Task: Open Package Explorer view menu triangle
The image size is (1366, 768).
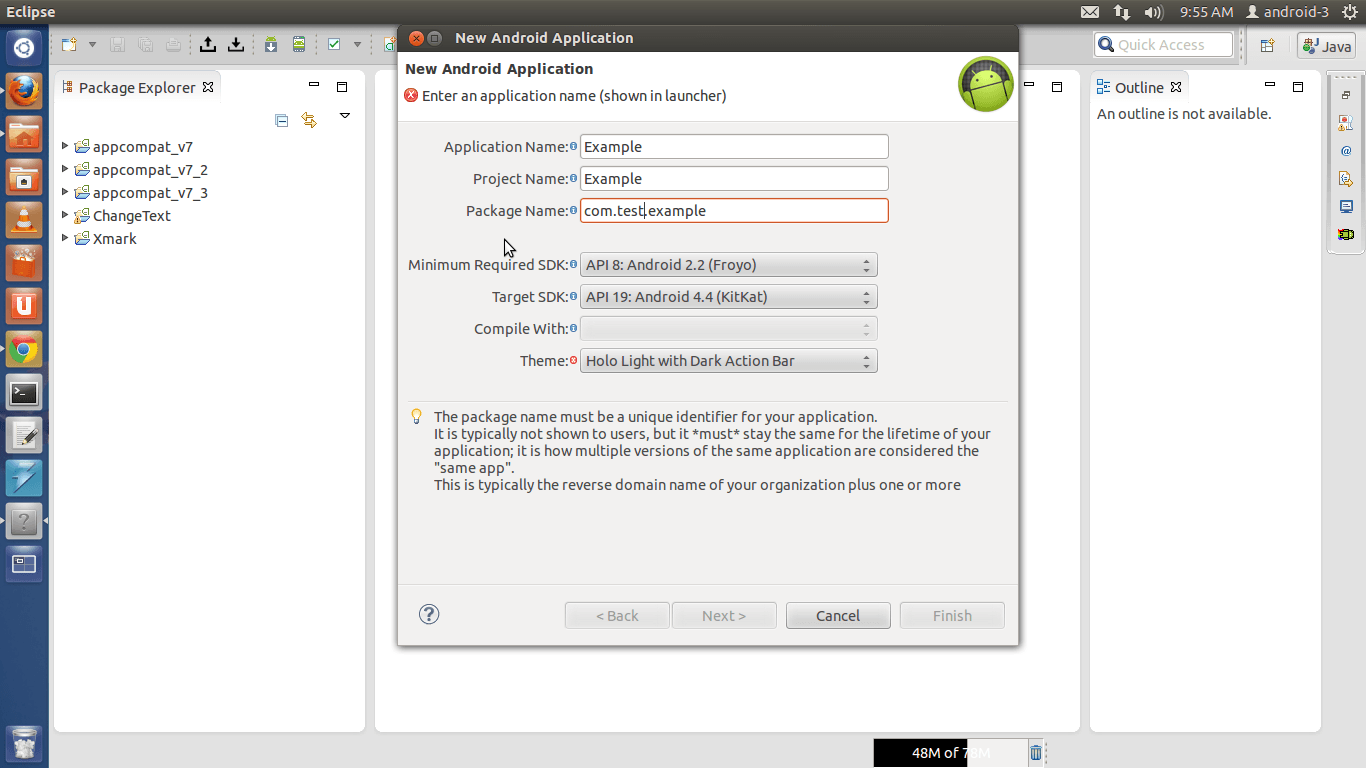Action: pos(345,116)
